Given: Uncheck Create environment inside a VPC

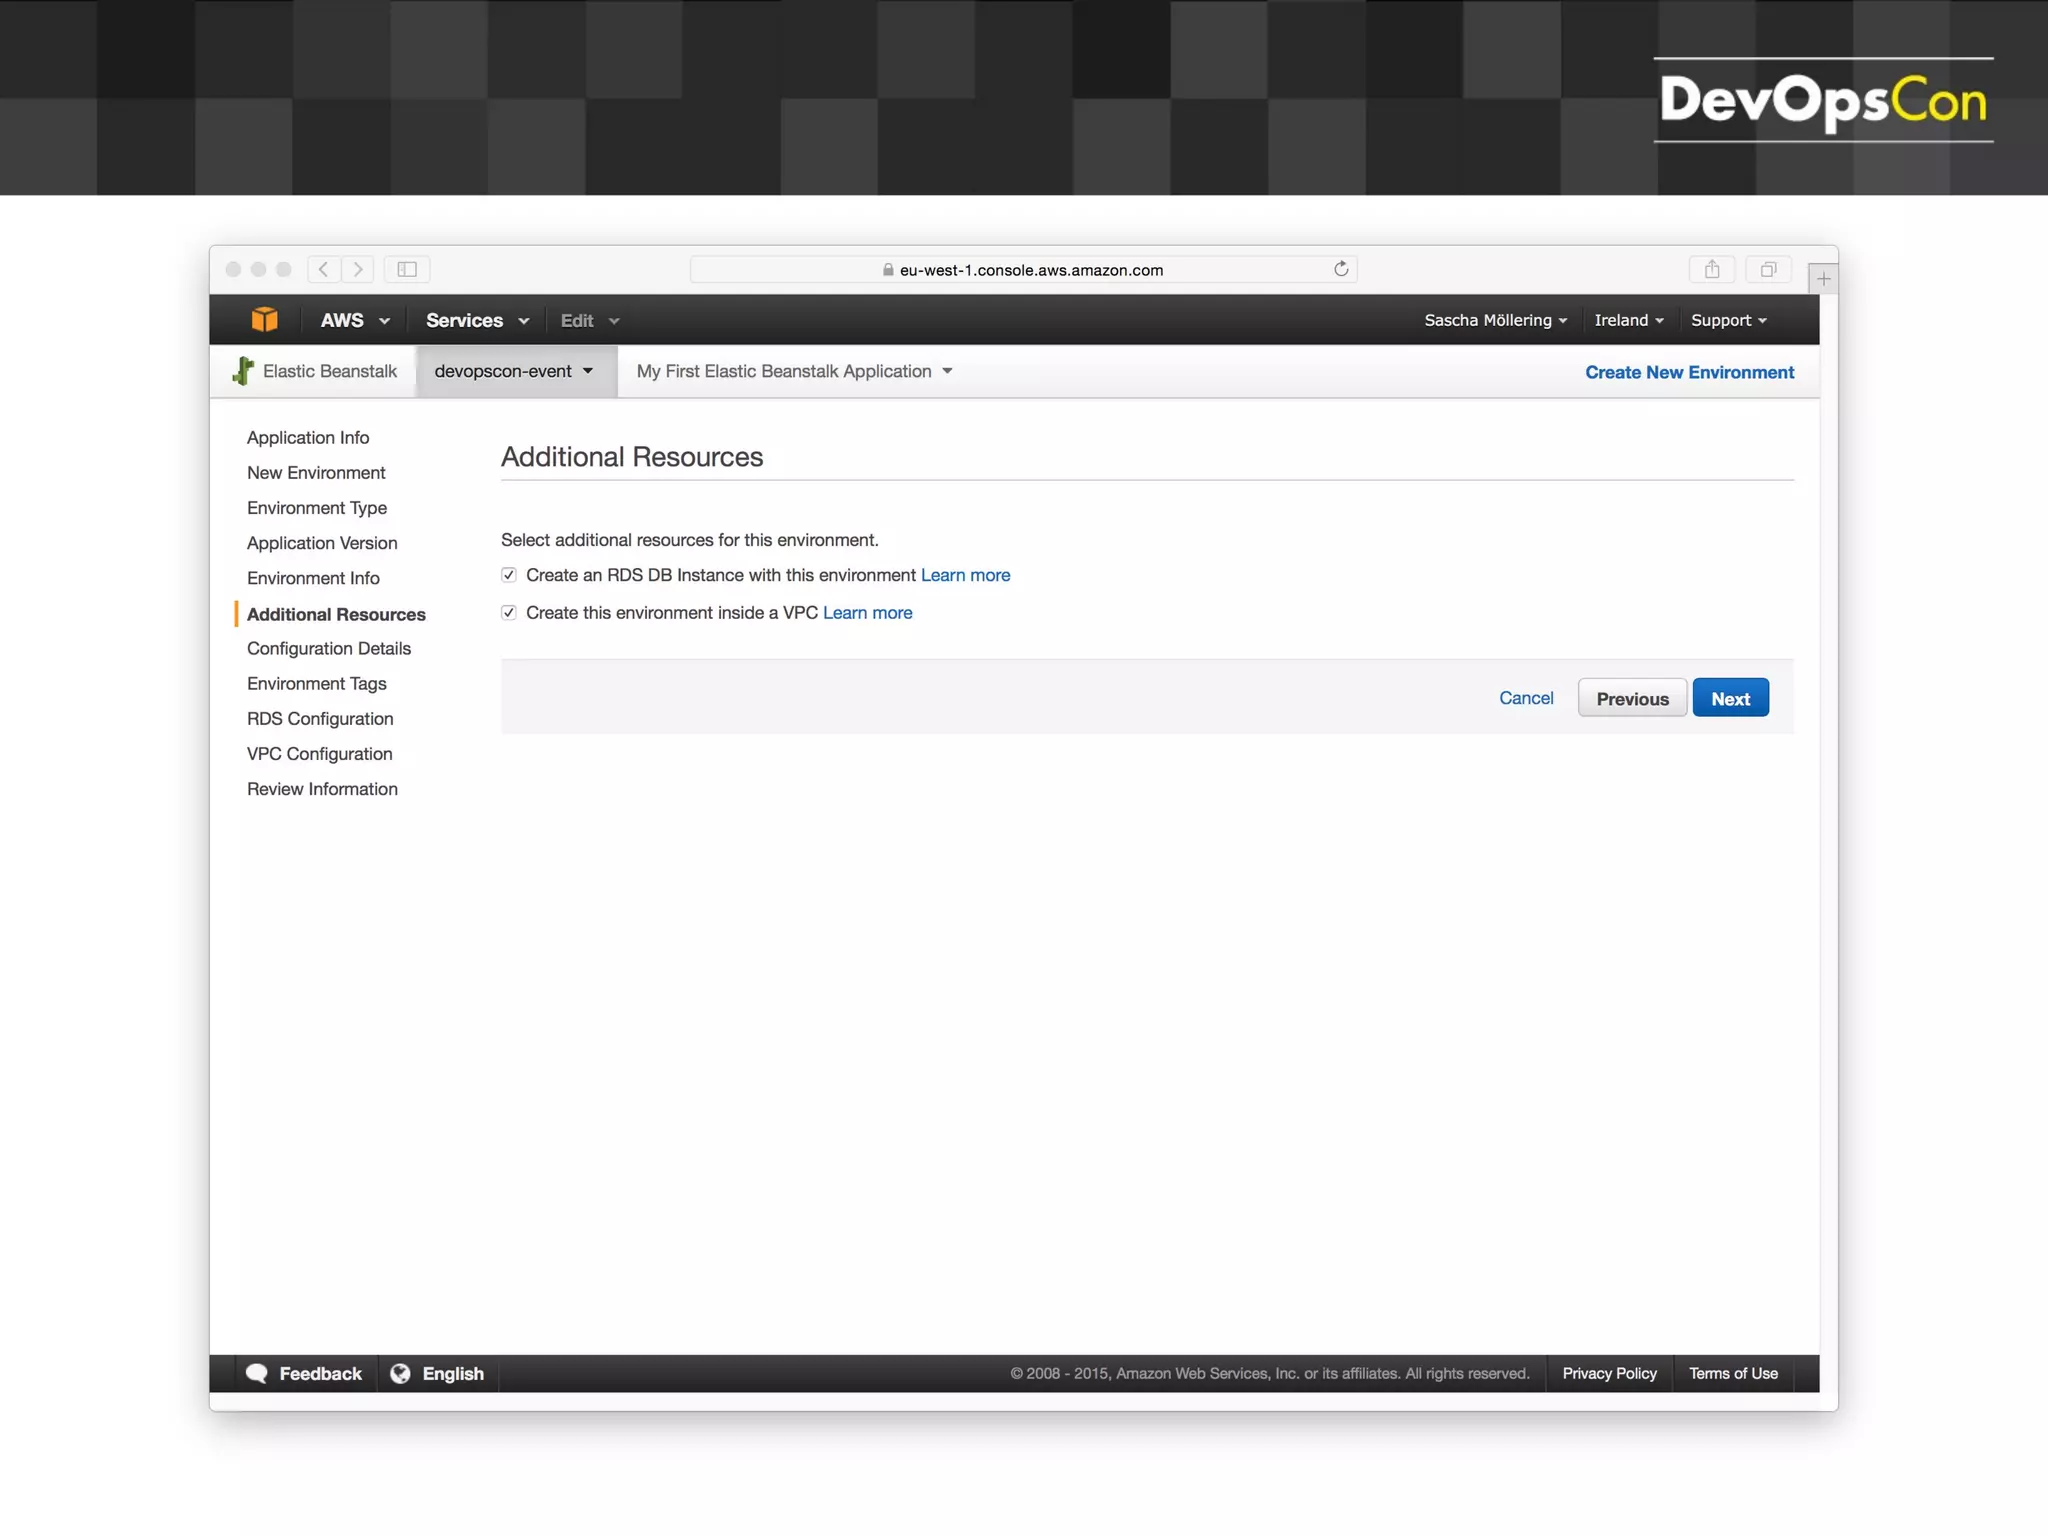Looking at the screenshot, I should [509, 613].
